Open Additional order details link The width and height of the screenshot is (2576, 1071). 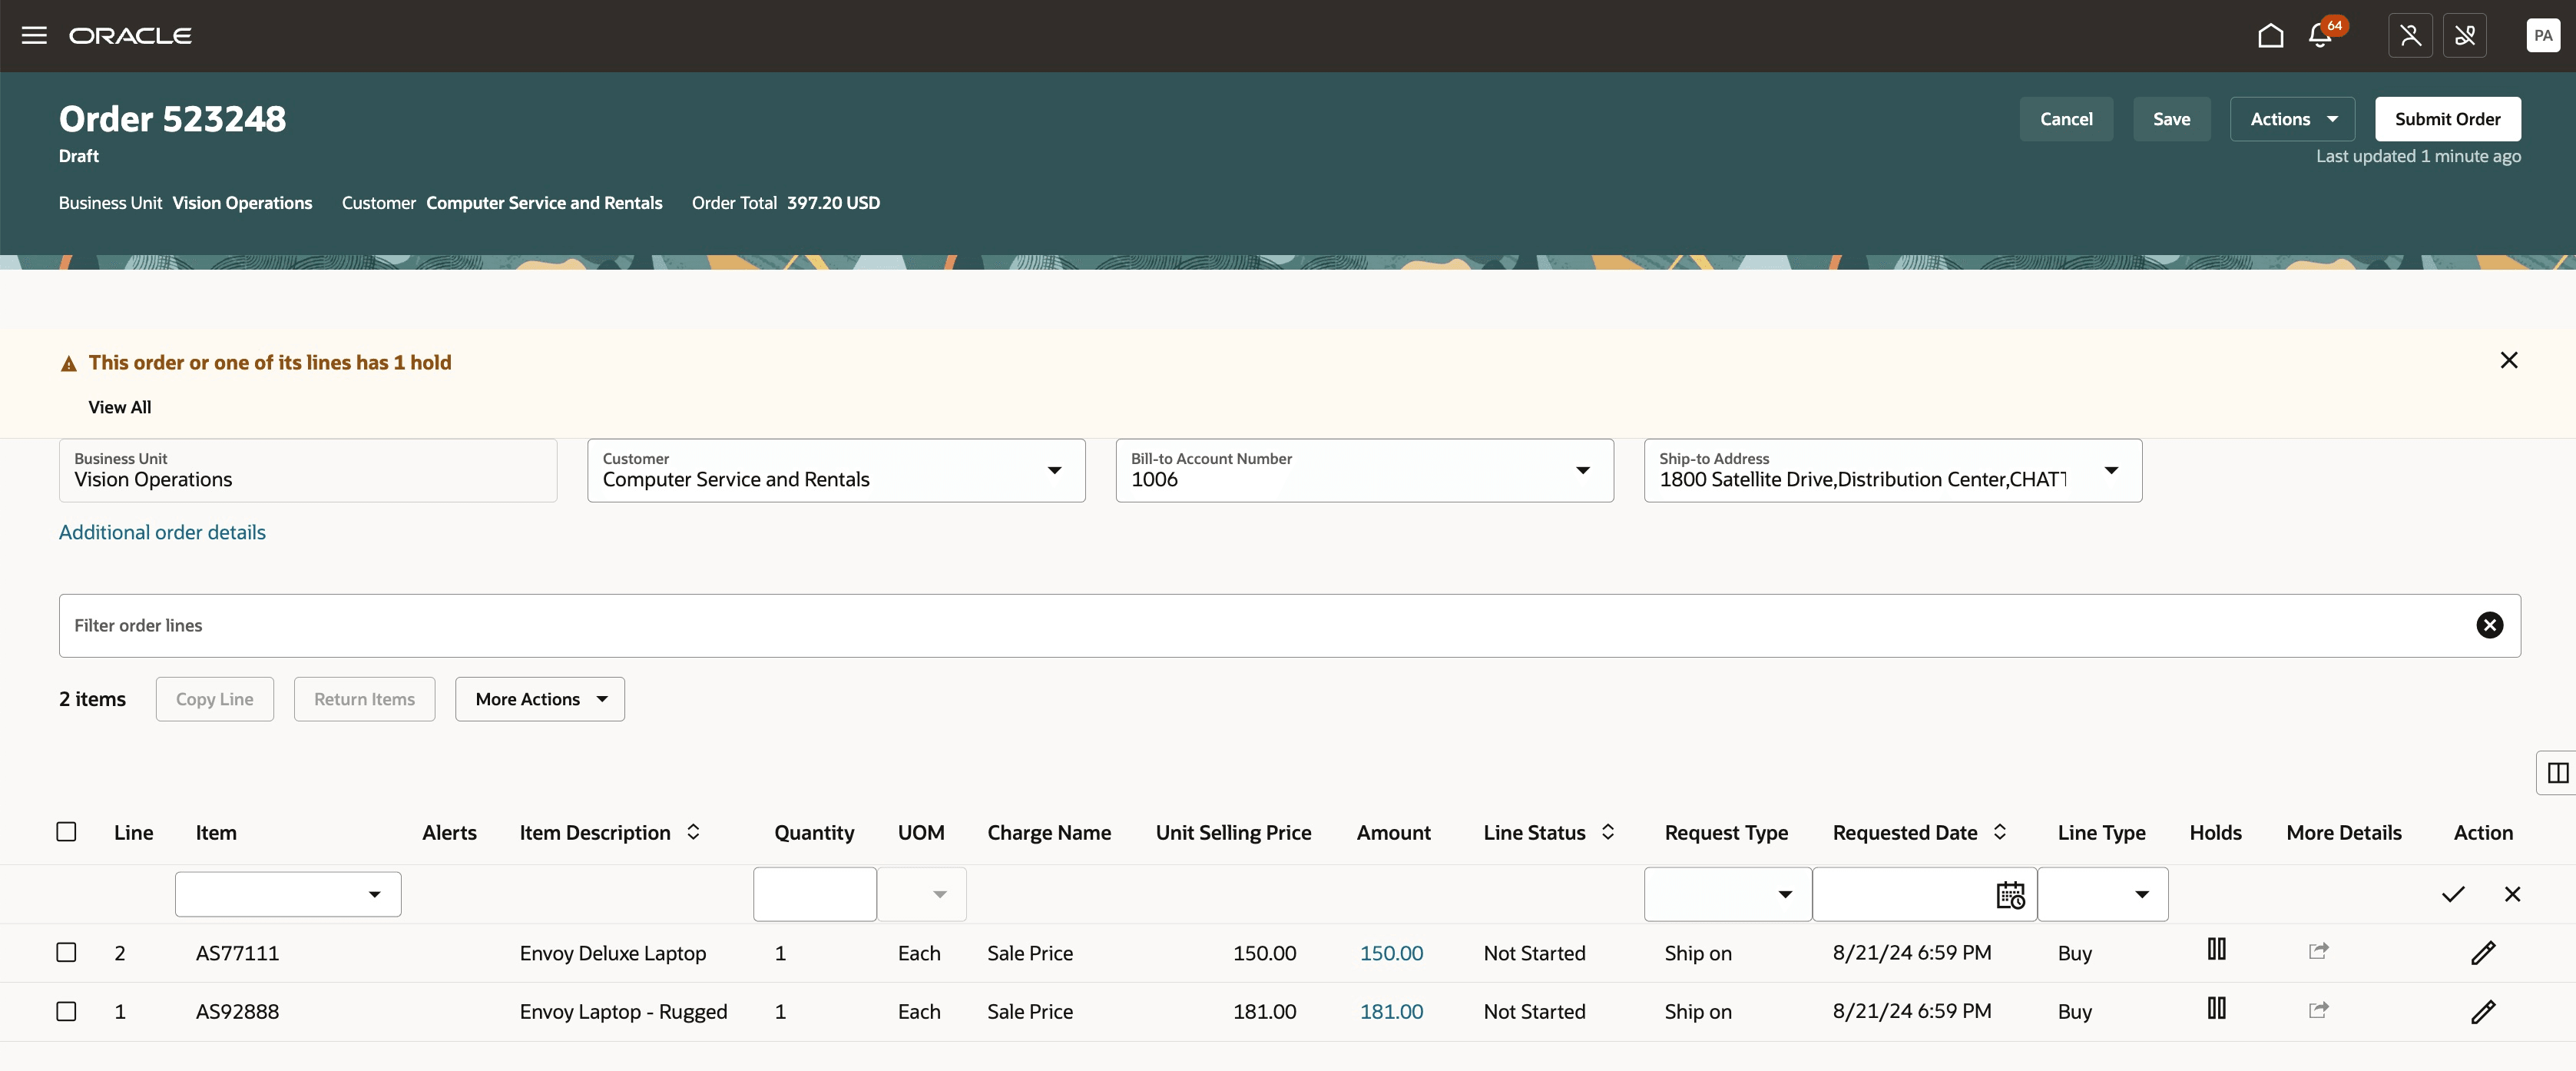point(162,532)
